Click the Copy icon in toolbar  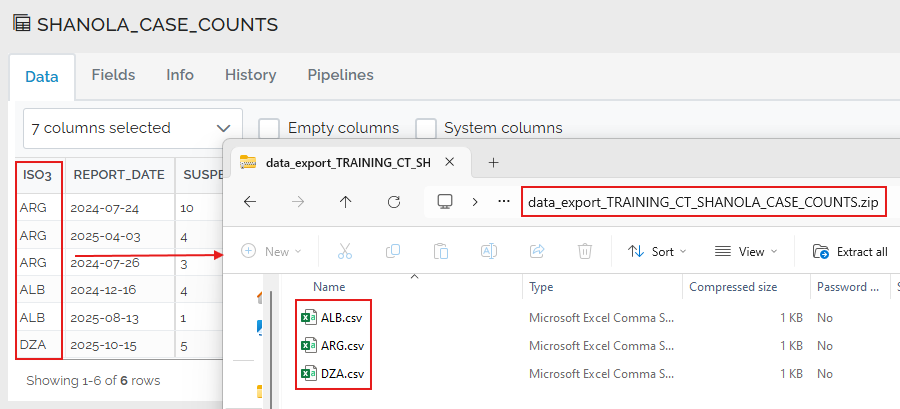tap(392, 251)
